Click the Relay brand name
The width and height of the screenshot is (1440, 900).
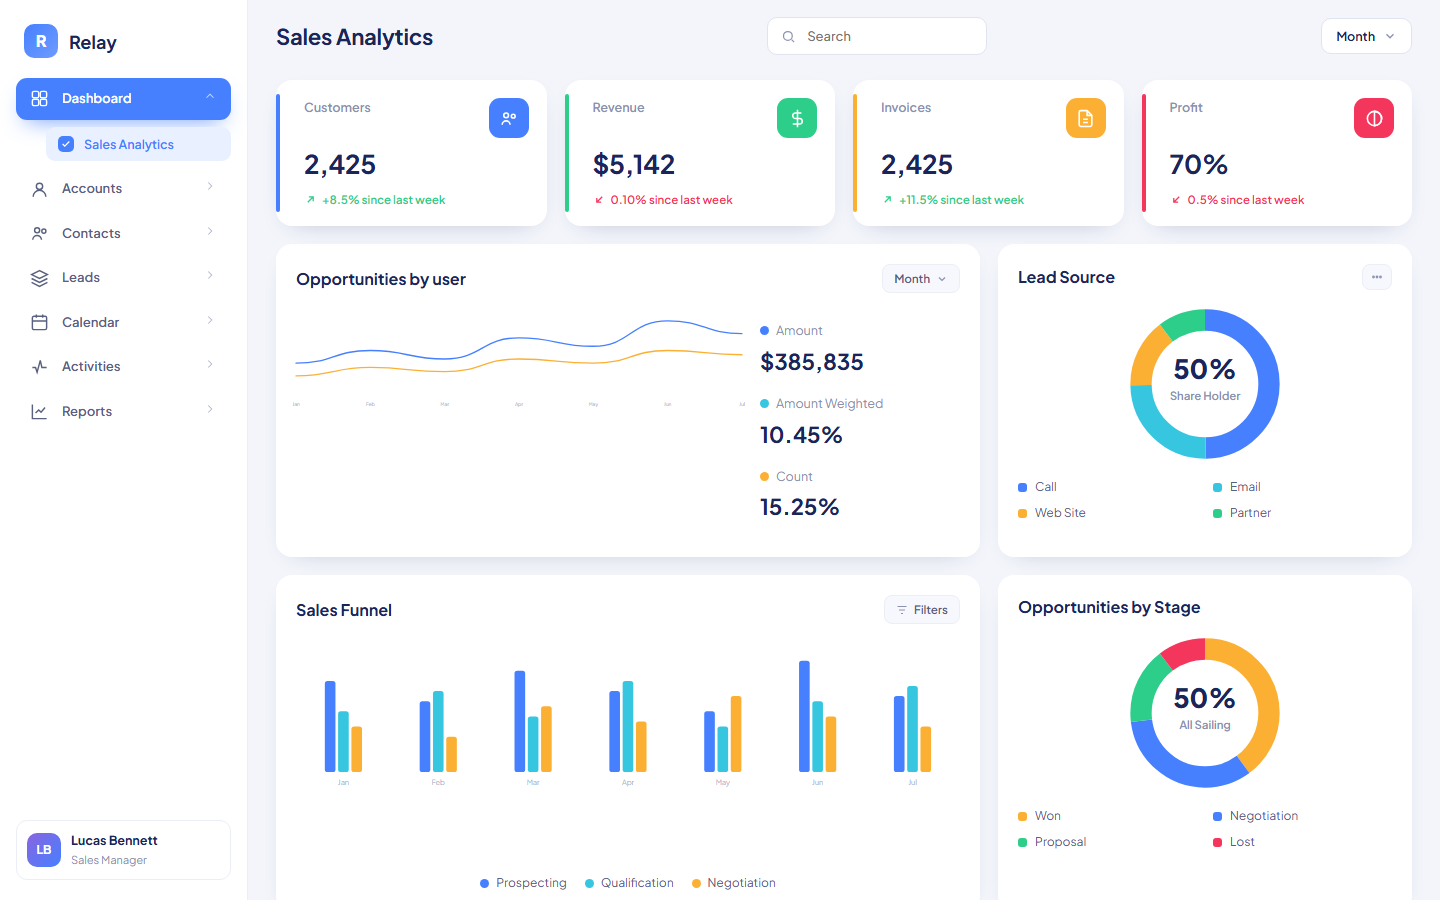(93, 43)
